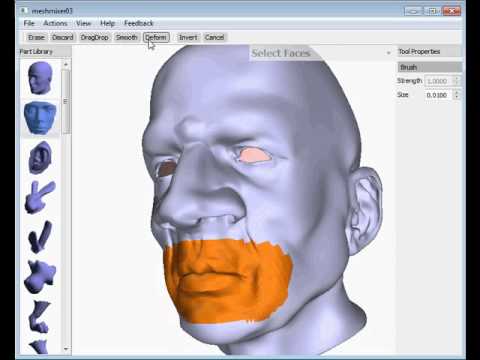Click the Deform button
Image resolution: width=480 pixels, height=360 pixels.
pos(156,37)
